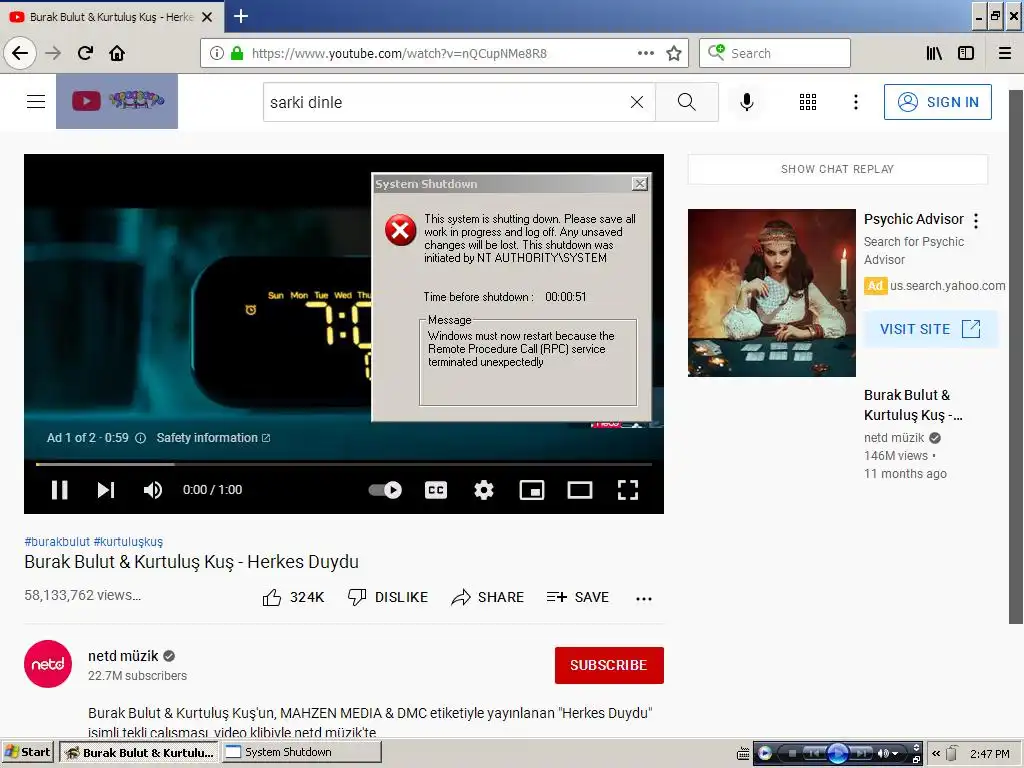Viewport: 1024px width, 768px height.
Task: Toggle the autoplay switch
Action: coord(385,490)
